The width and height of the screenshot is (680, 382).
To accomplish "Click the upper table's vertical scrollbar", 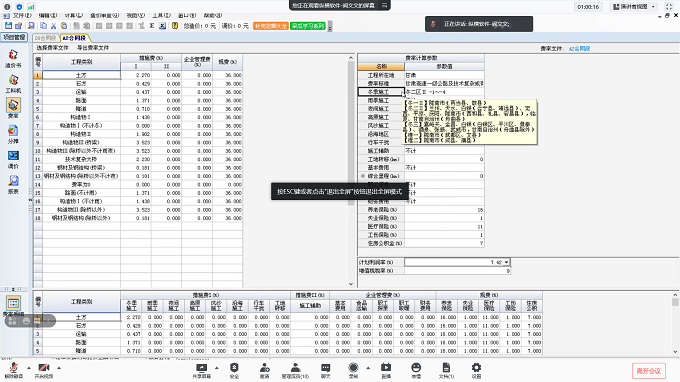I will coord(351,171).
